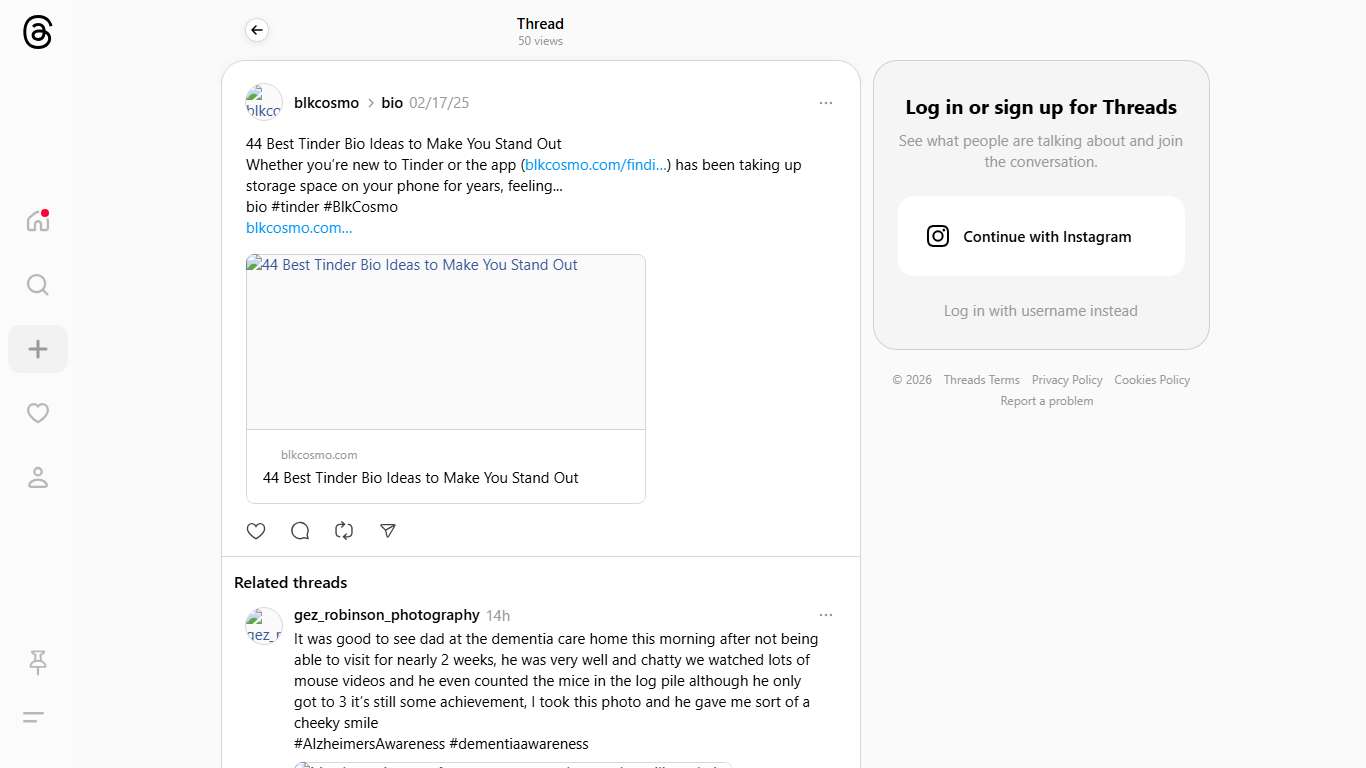Open more options on blkcosmo post
This screenshot has width=1366, height=768.
(825, 103)
